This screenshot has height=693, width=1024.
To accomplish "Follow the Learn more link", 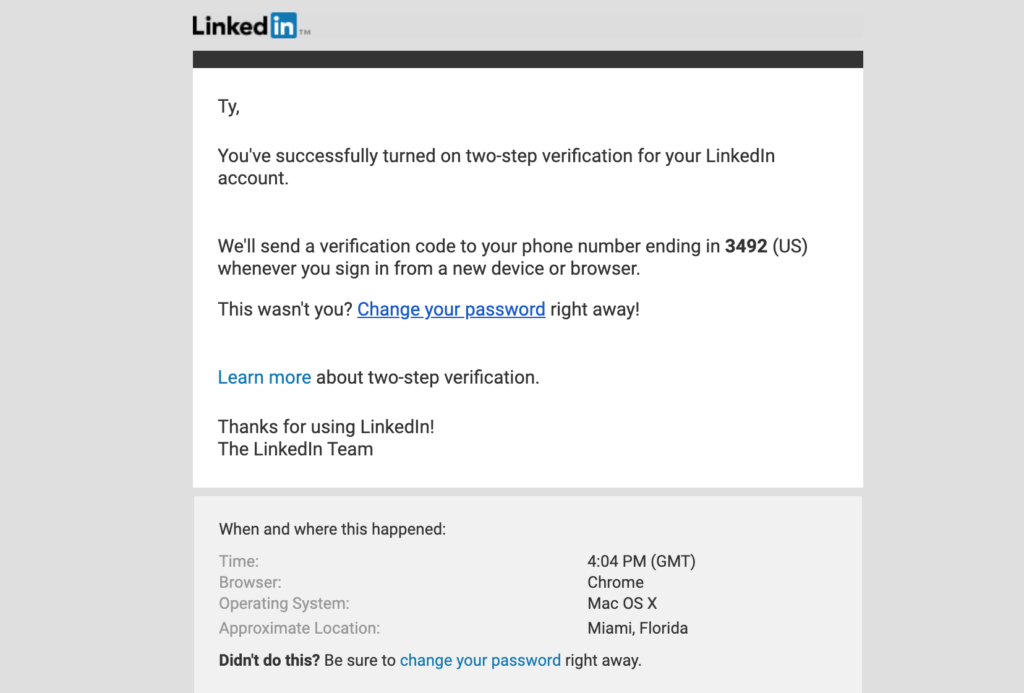I will click(264, 378).
